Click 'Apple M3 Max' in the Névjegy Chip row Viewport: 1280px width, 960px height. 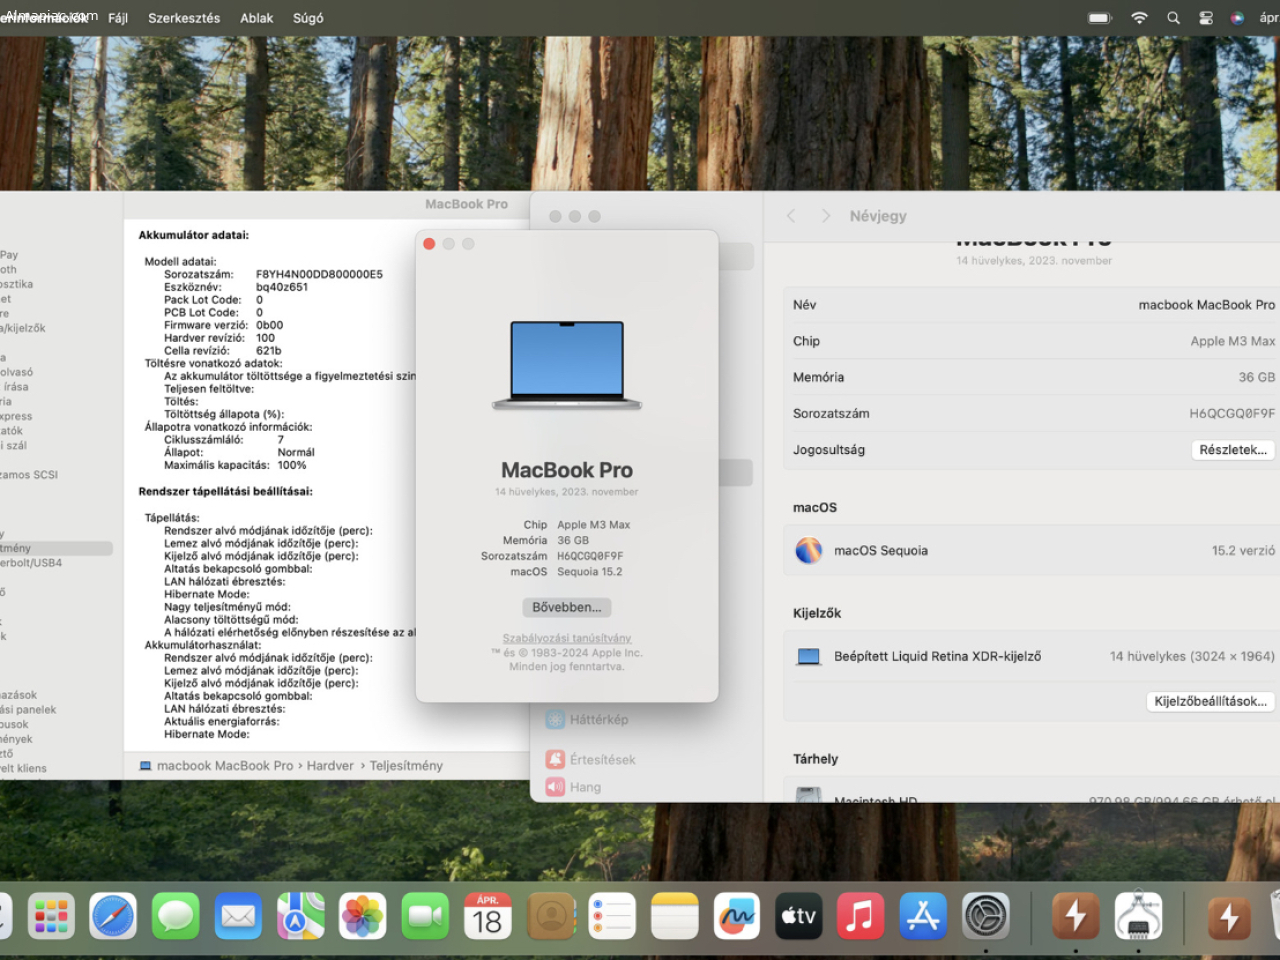pos(1233,341)
